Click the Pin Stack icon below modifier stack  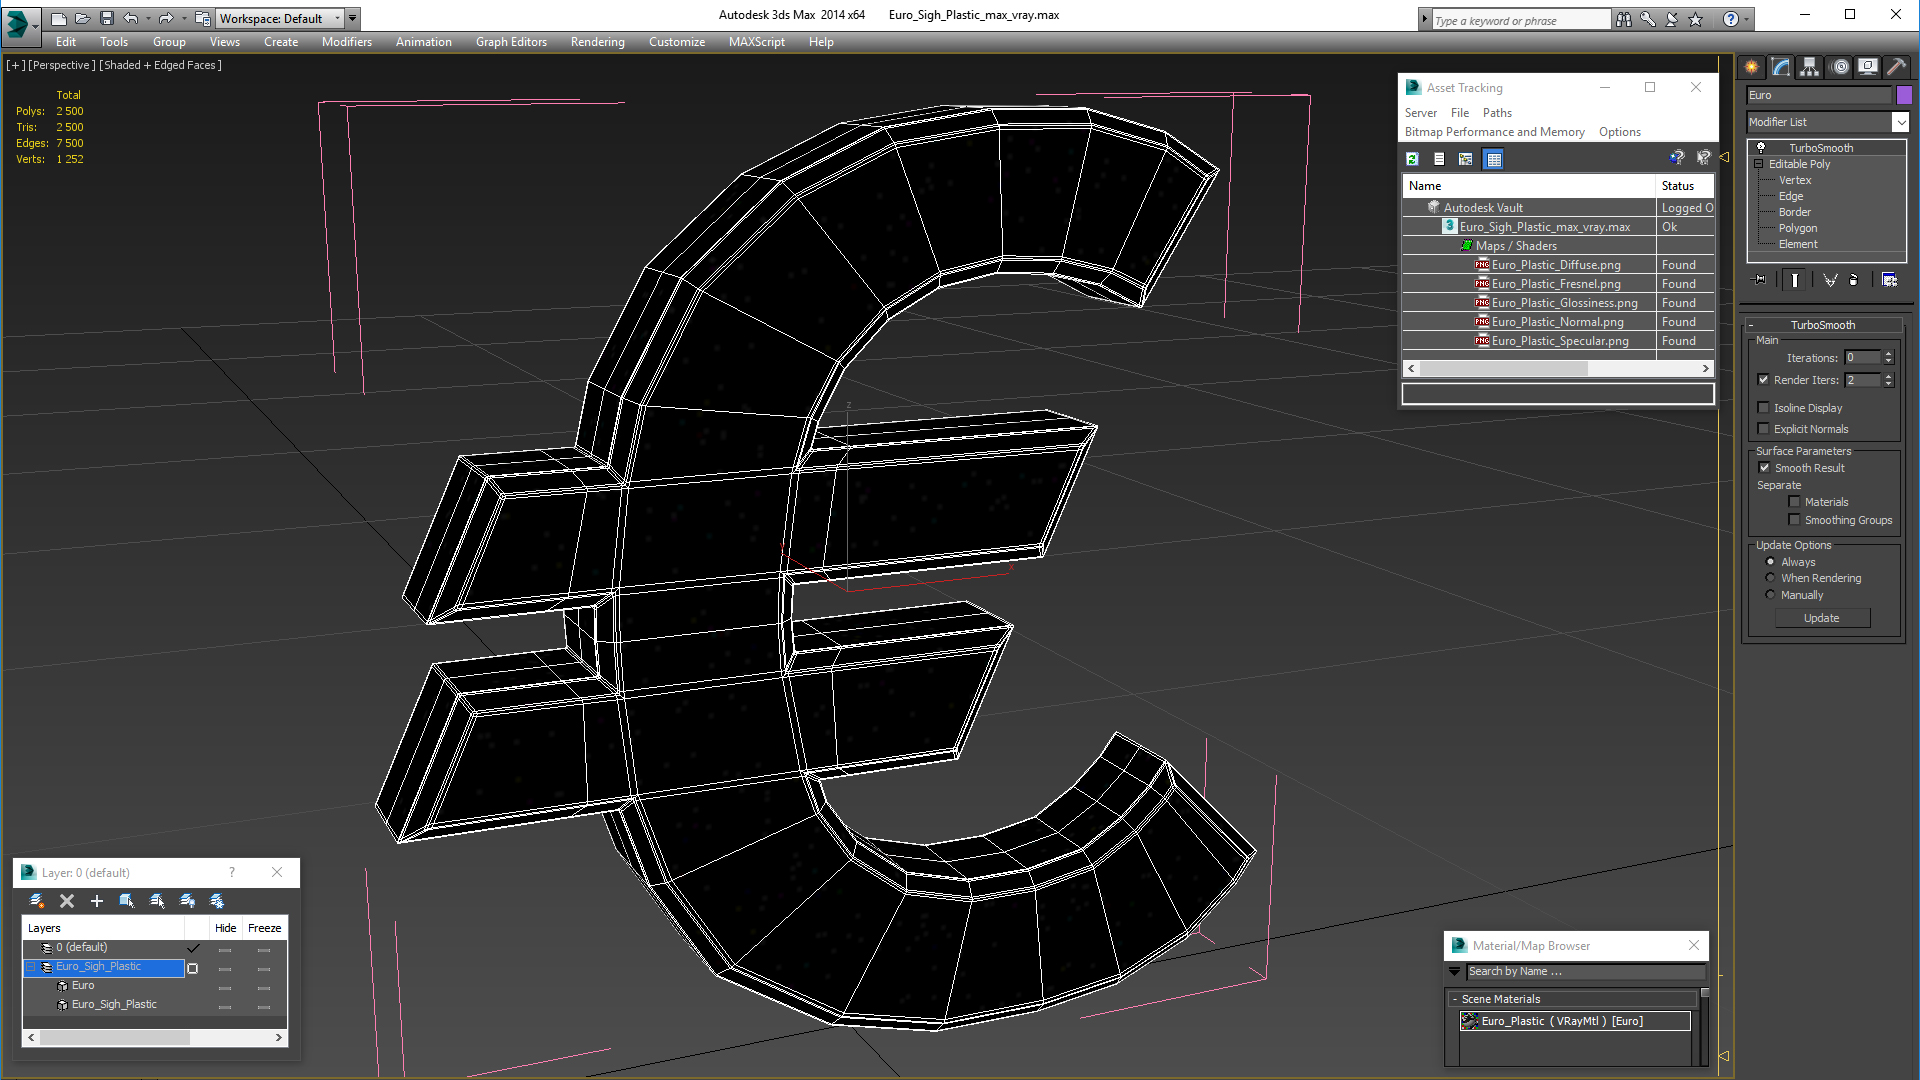pyautogui.click(x=1761, y=280)
